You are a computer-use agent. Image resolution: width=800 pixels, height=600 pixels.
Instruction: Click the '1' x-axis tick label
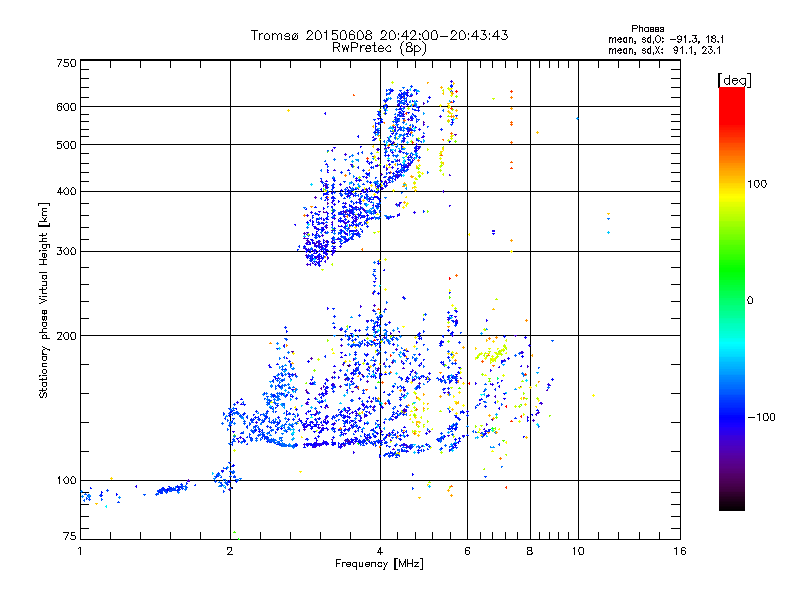[80, 551]
